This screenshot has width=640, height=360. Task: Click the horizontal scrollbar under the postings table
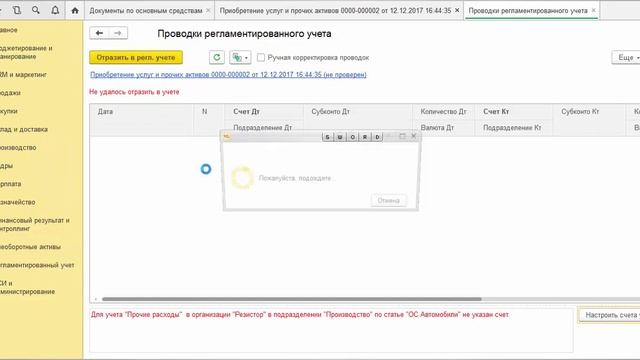(x=291, y=299)
